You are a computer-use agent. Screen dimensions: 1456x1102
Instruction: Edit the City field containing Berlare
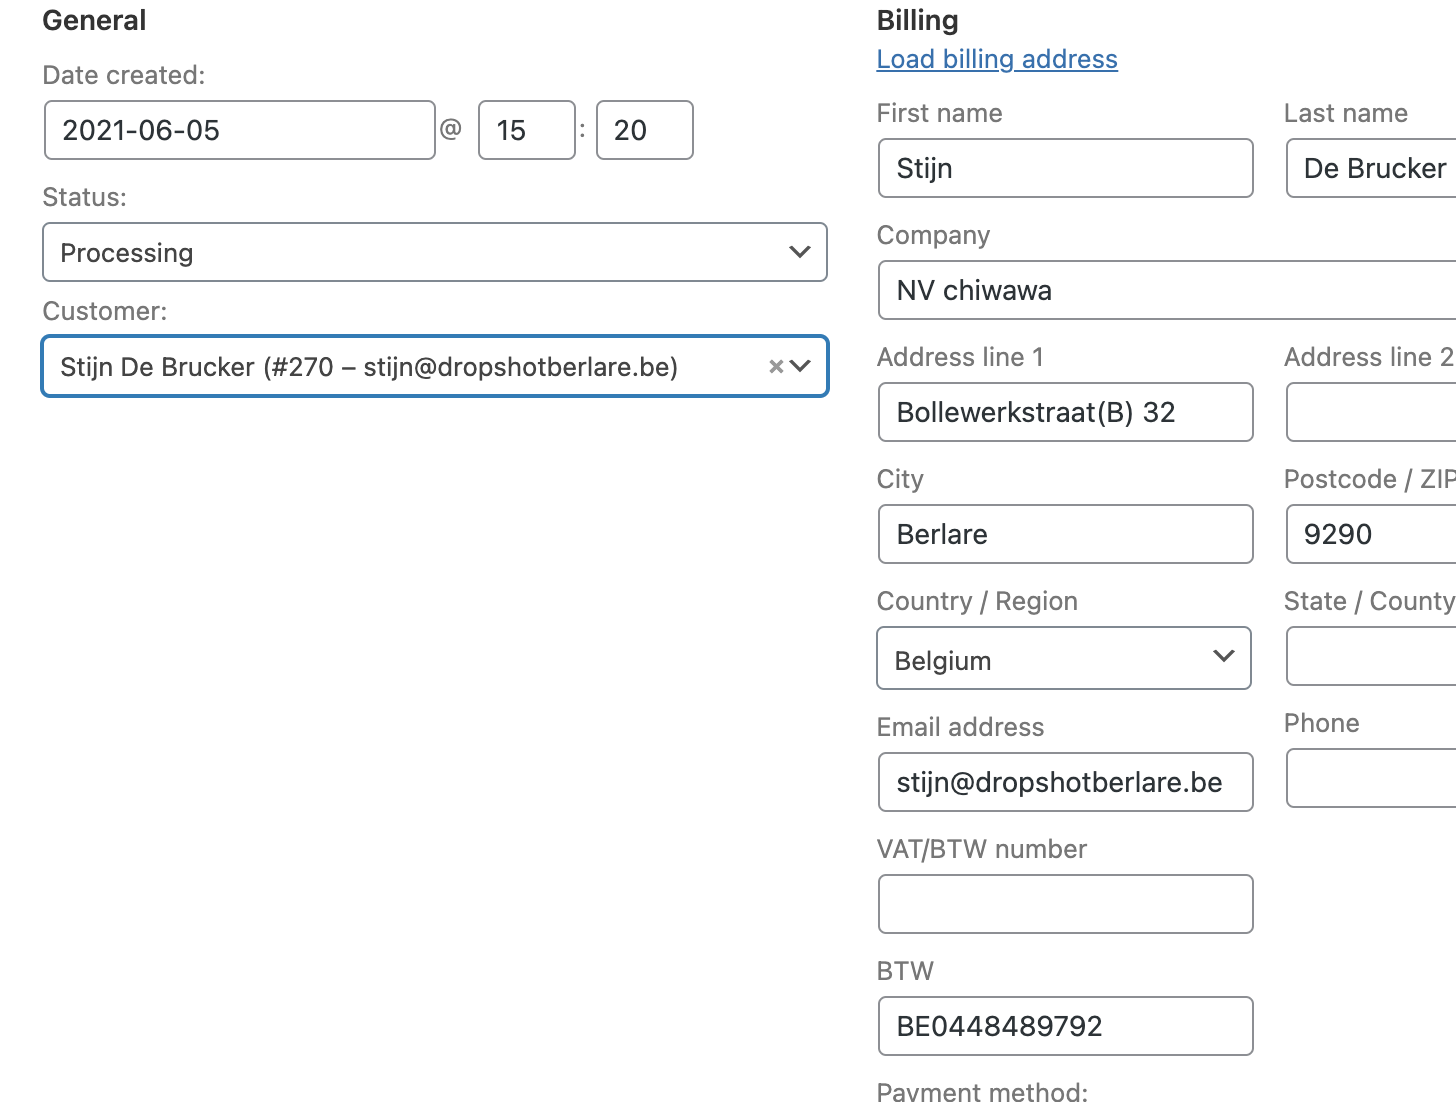pos(1066,534)
